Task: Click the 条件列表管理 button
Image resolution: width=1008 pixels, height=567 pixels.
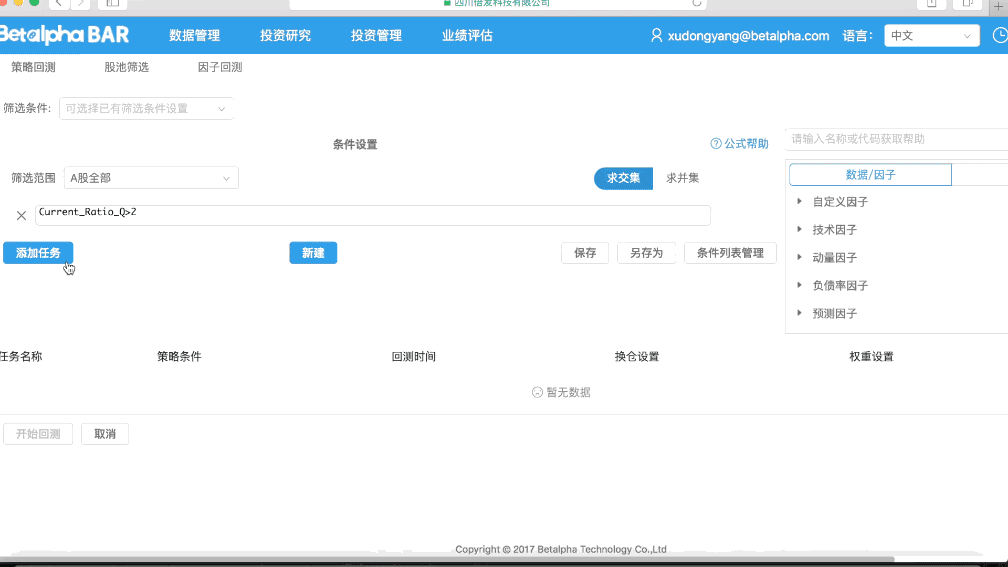Action: pos(730,253)
